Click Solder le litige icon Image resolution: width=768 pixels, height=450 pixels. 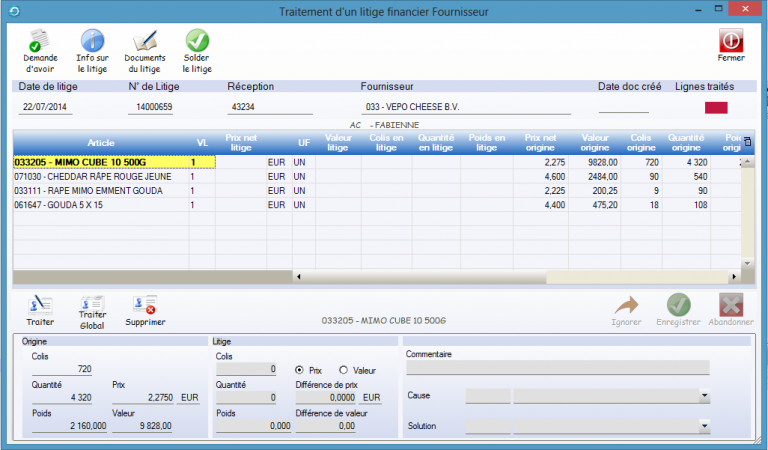(197, 42)
